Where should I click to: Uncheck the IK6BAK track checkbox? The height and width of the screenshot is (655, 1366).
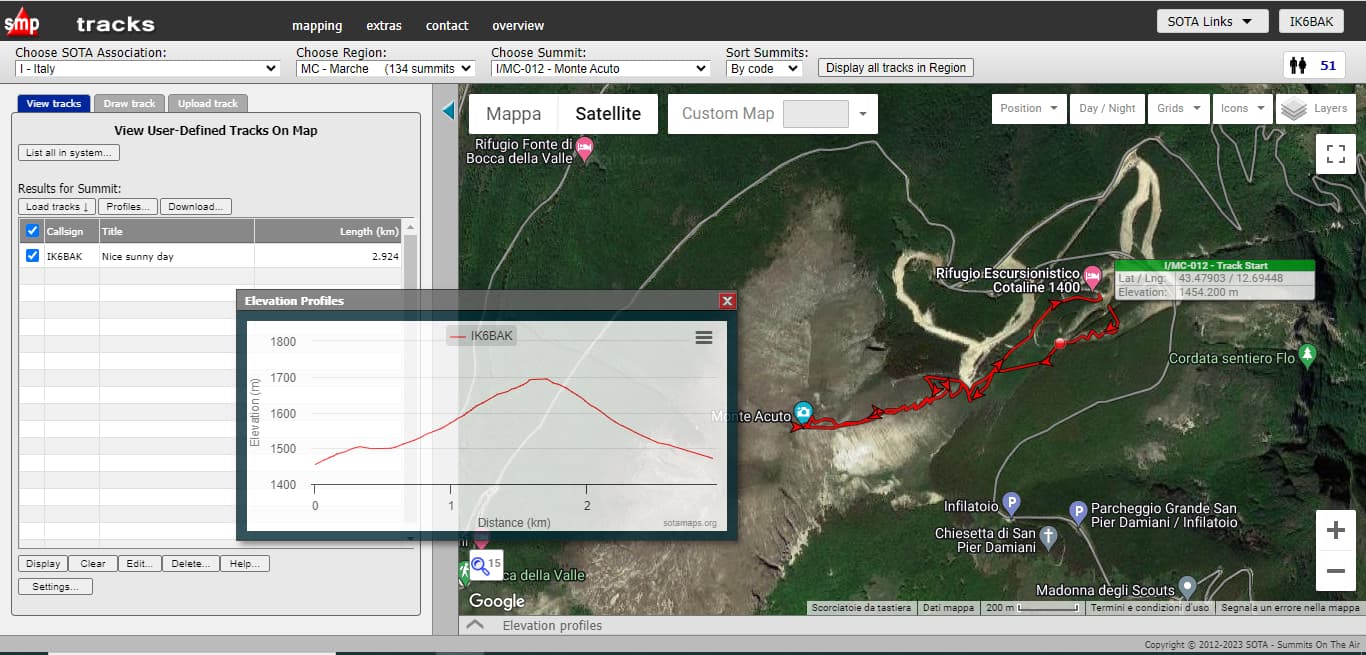point(32,256)
